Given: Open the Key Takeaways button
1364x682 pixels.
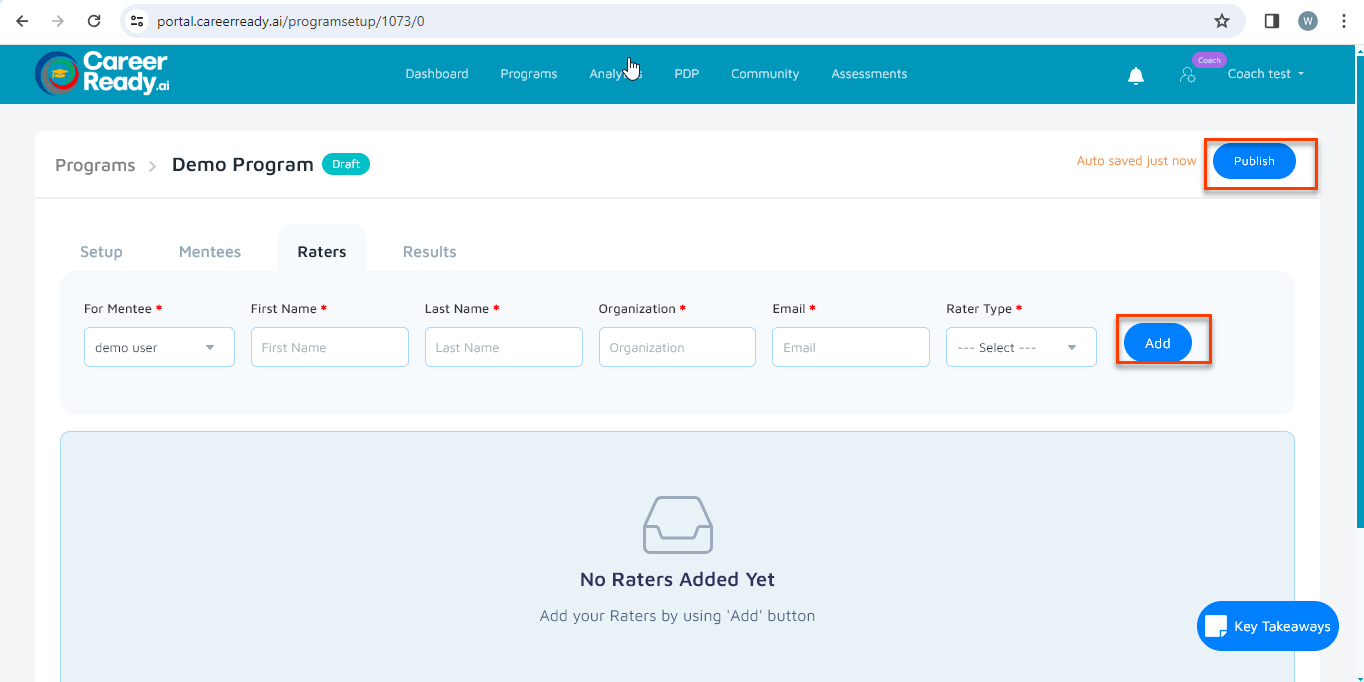Looking at the screenshot, I should 1267,626.
